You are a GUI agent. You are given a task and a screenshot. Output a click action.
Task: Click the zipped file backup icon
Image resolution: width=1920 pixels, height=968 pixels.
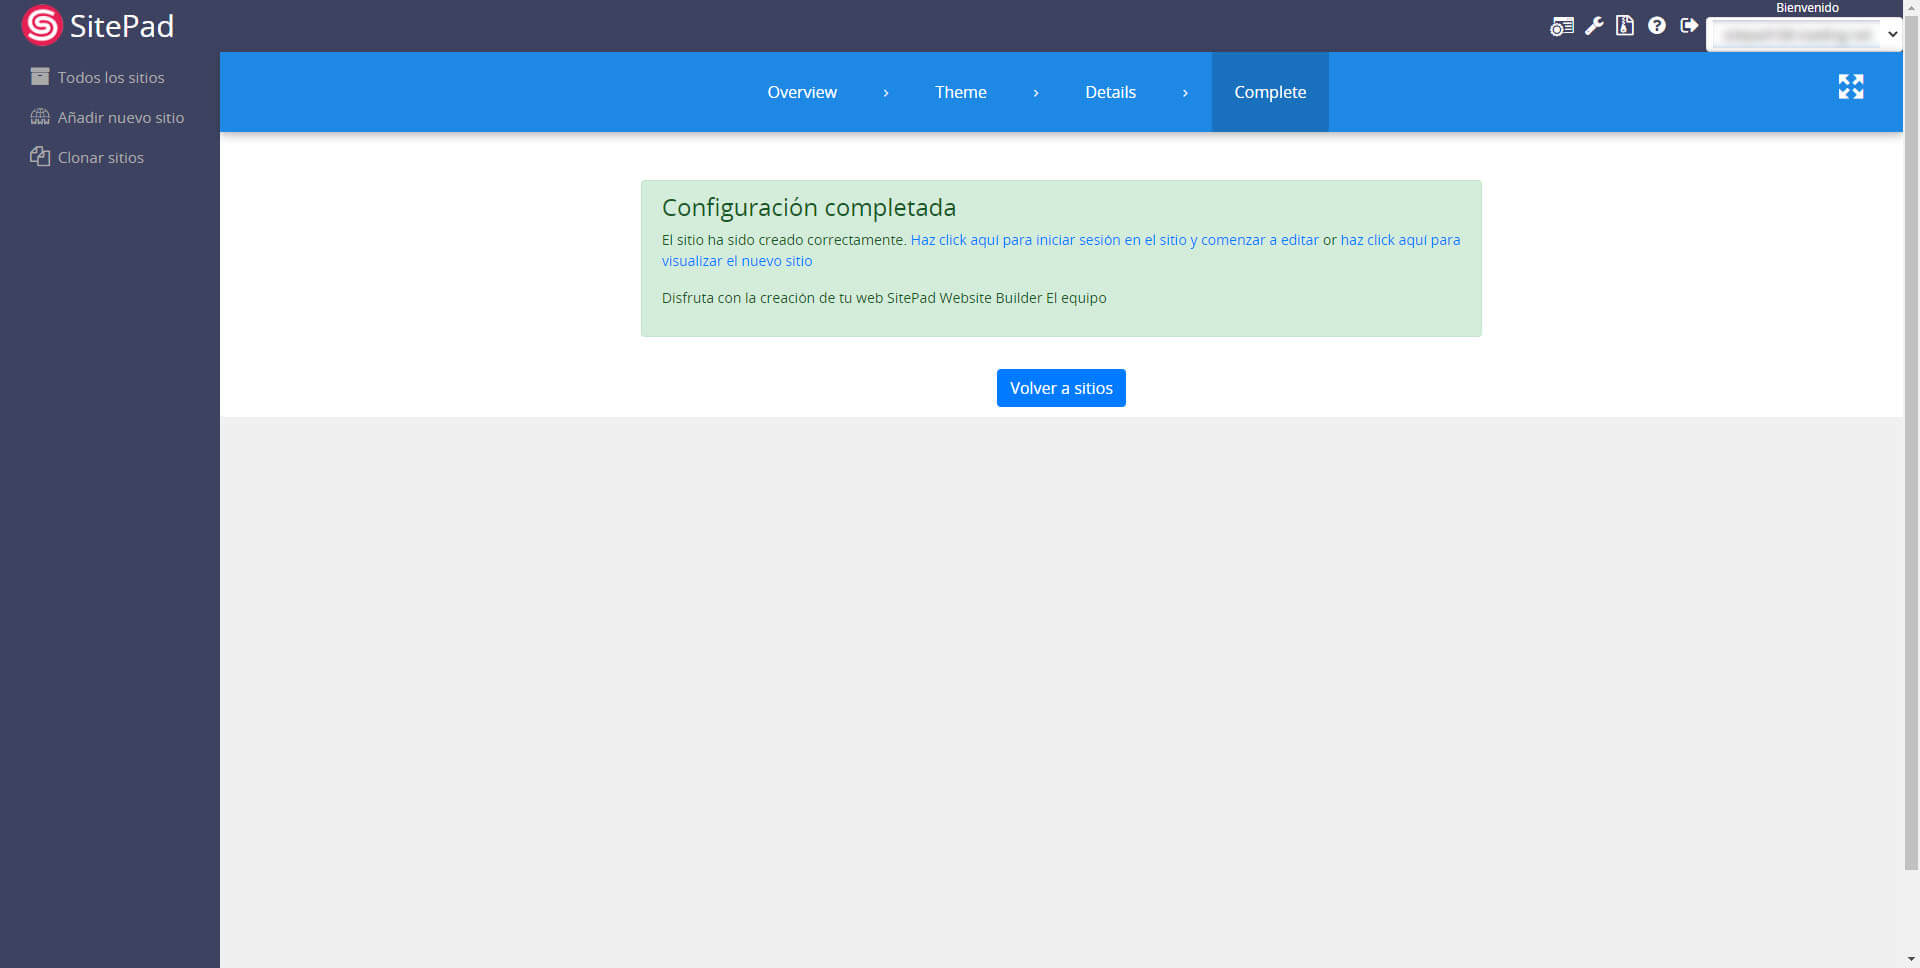(x=1625, y=26)
